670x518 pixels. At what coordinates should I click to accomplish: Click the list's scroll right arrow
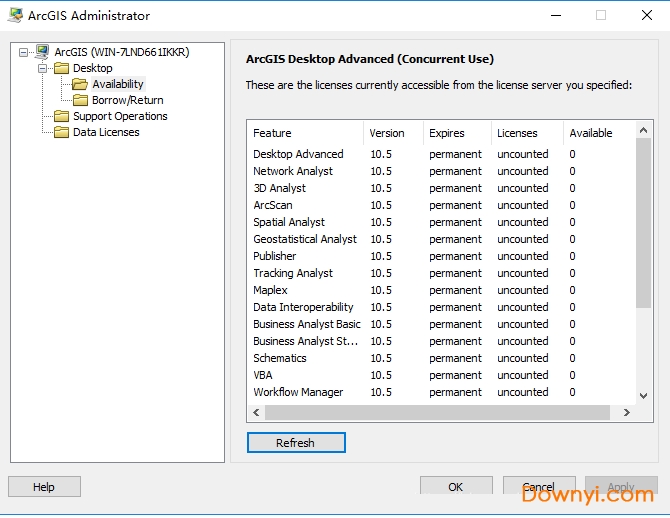(x=626, y=412)
